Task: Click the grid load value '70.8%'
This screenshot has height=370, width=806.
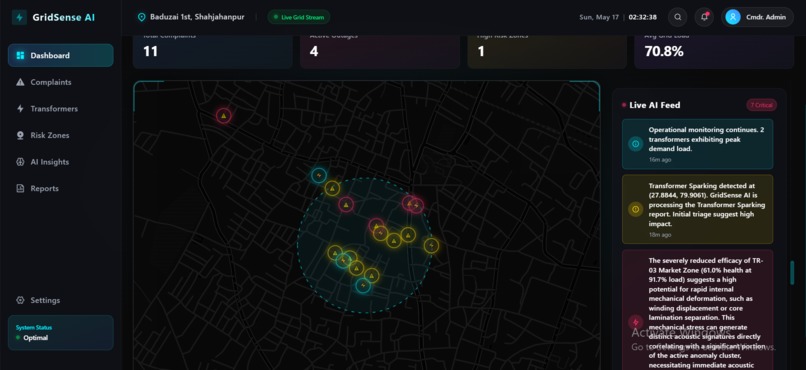Action: (x=664, y=51)
